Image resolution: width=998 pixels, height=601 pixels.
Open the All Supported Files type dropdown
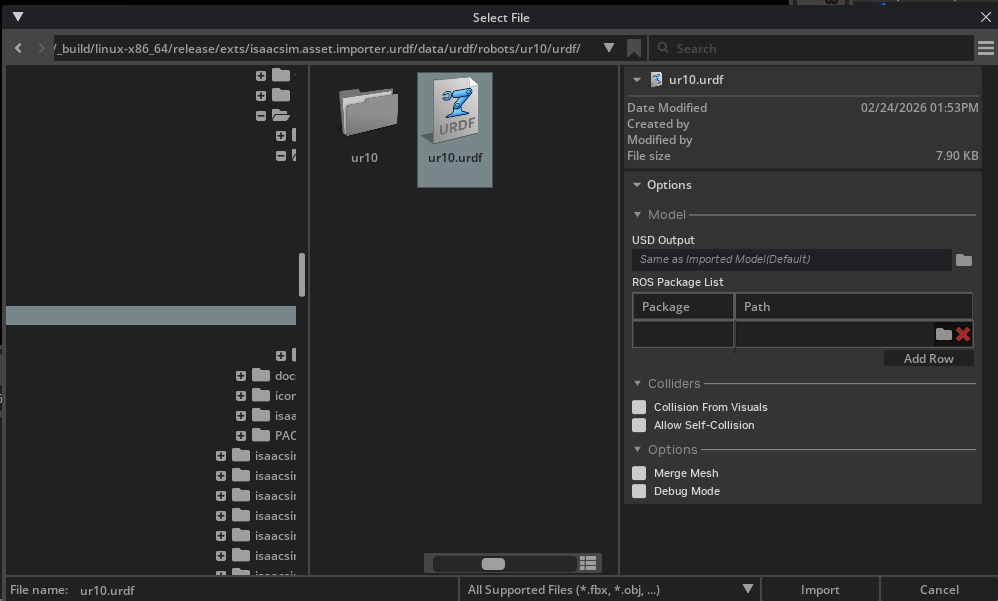746,589
